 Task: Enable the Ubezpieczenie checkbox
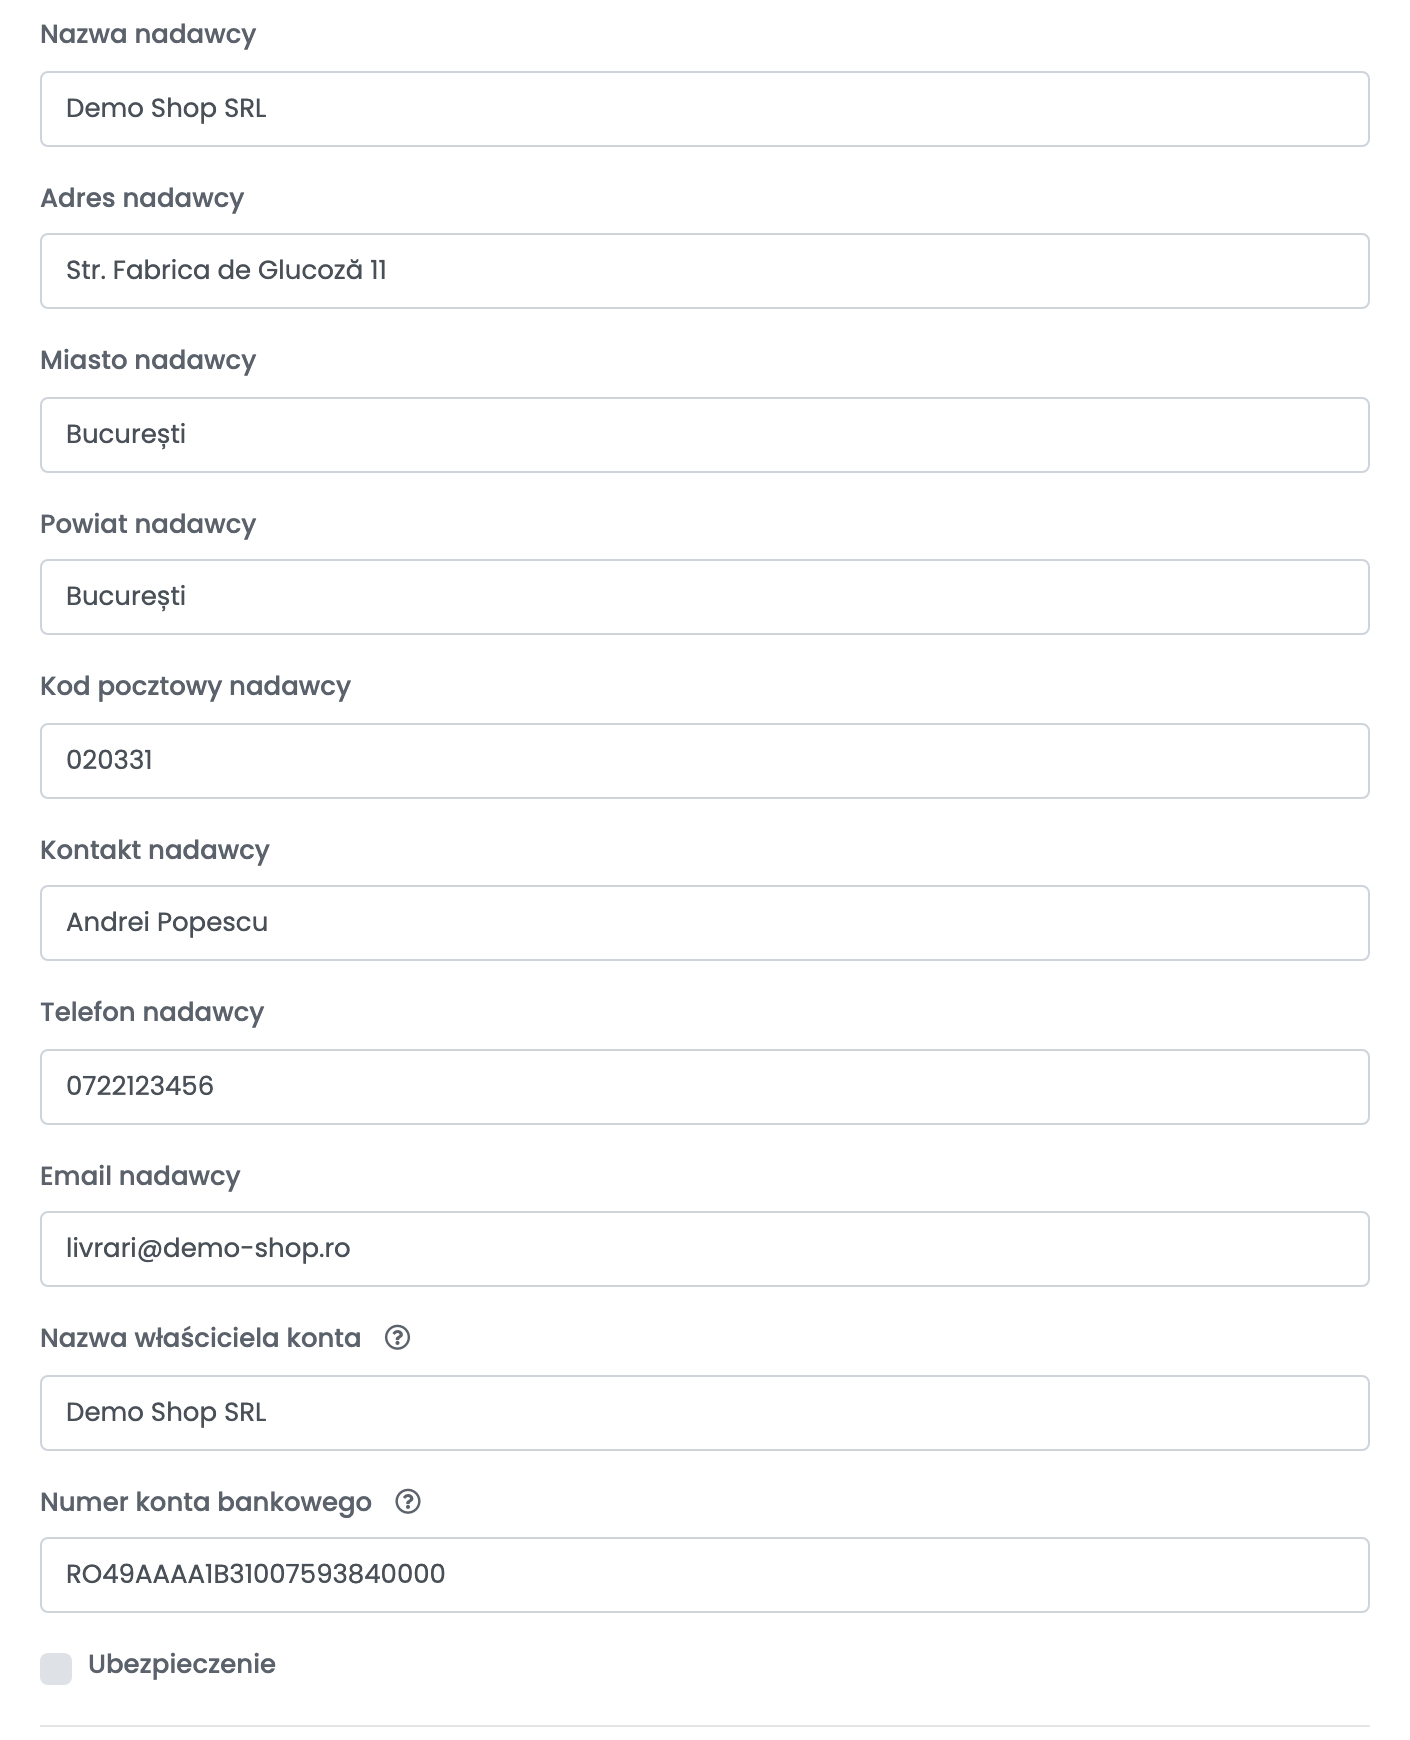[x=56, y=1669]
